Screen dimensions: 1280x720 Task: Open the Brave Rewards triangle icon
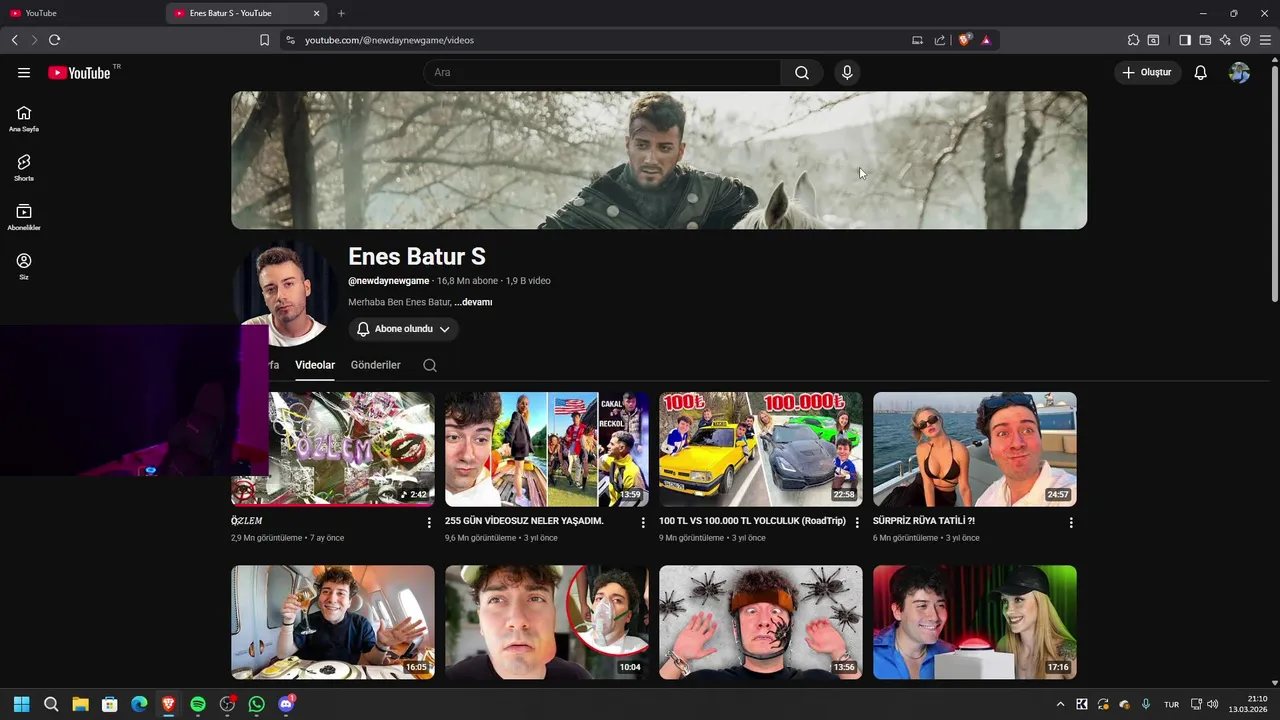(x=986, y=40)
